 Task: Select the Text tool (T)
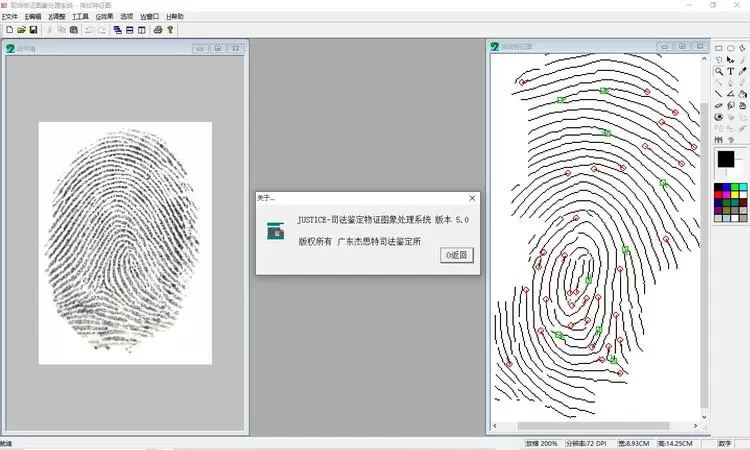click(731, 71)
